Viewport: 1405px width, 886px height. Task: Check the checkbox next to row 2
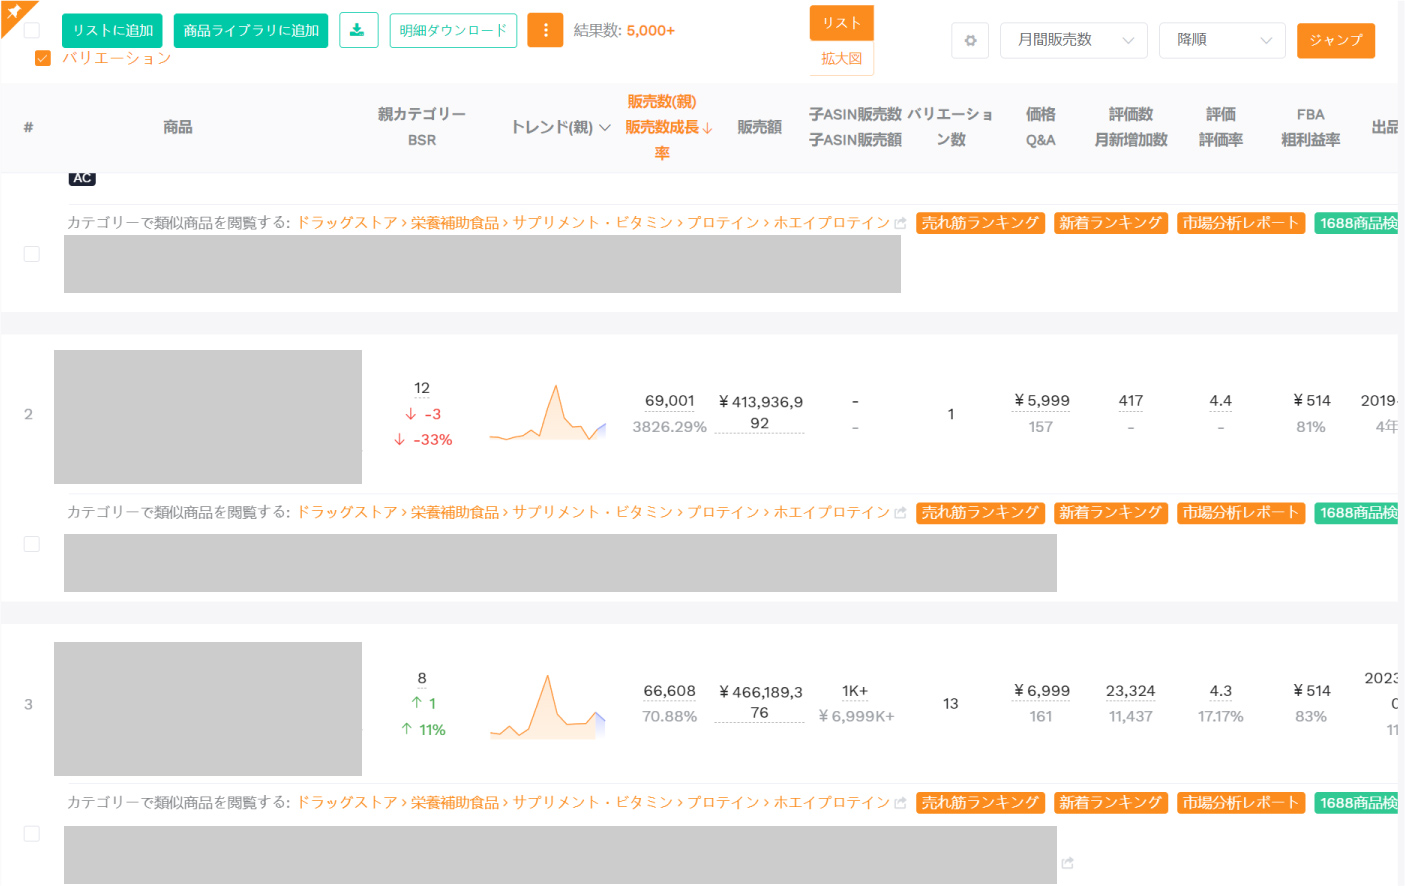(x=31, y=543)
